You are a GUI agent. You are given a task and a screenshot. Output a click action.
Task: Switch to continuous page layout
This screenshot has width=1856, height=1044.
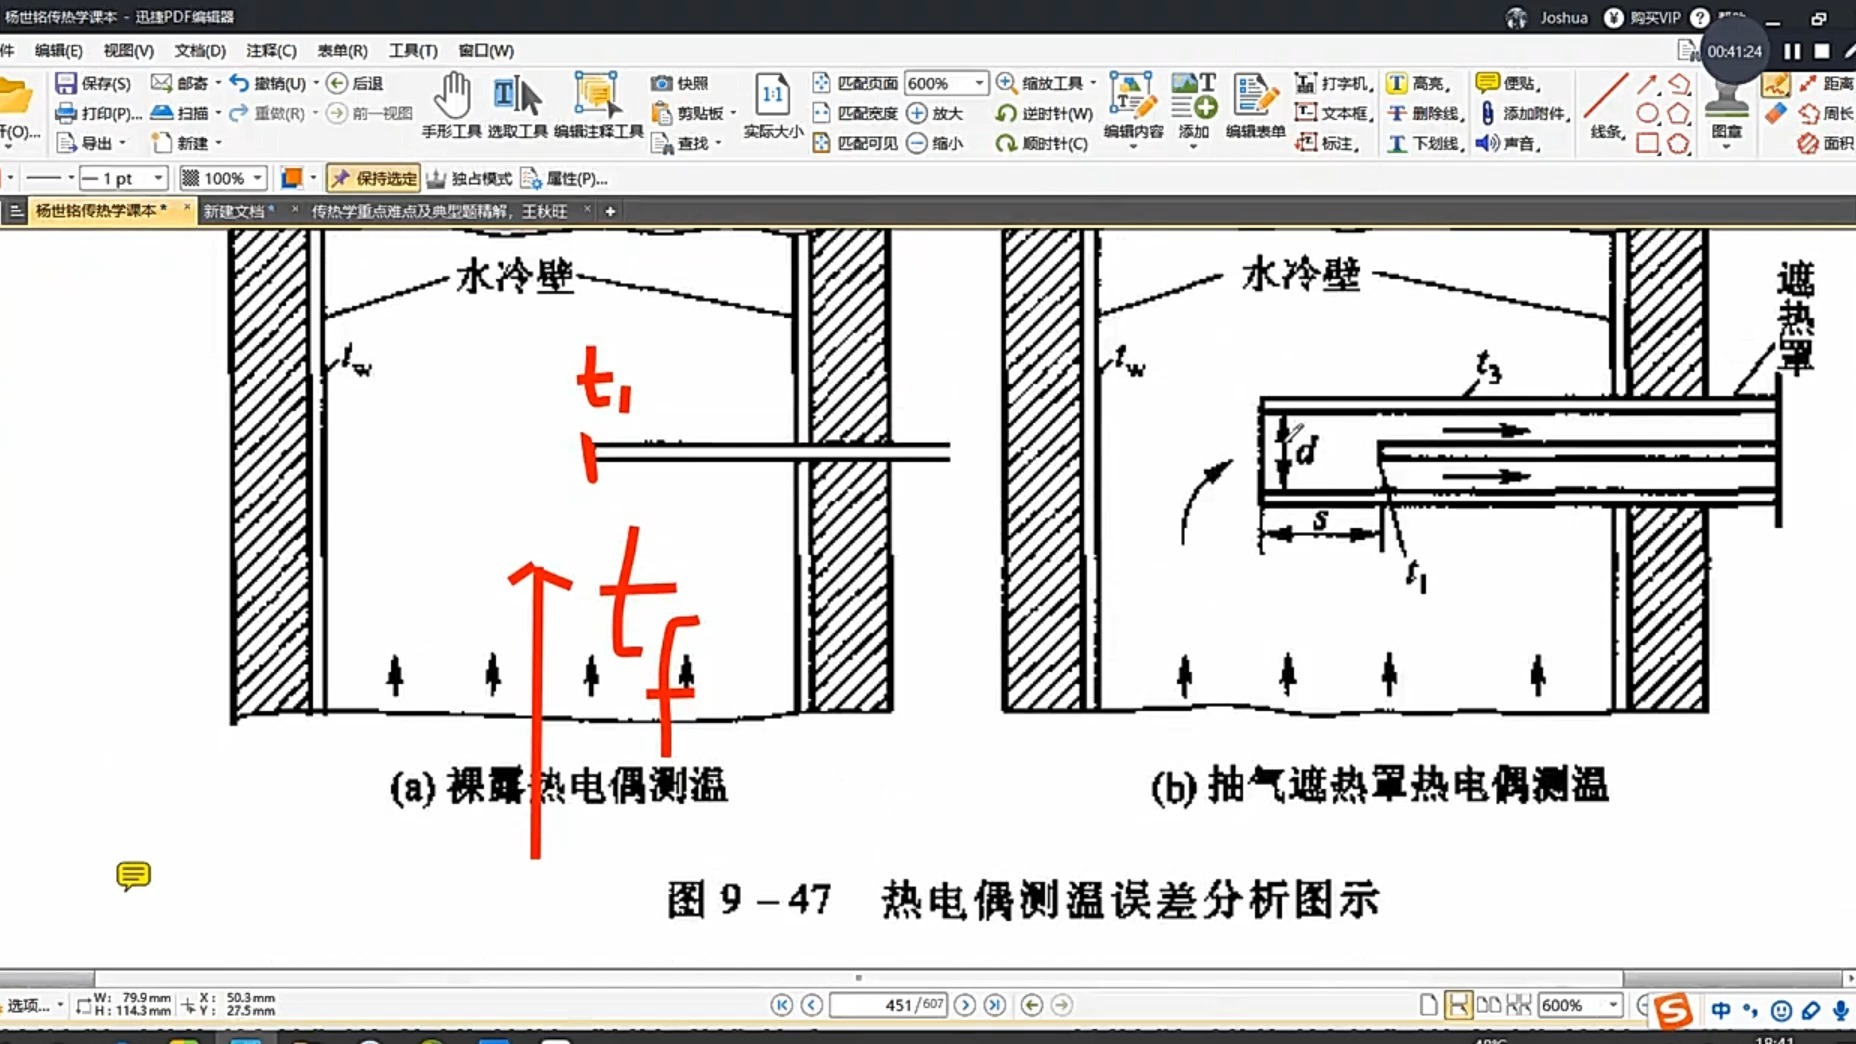(x=1458, y=1005)
